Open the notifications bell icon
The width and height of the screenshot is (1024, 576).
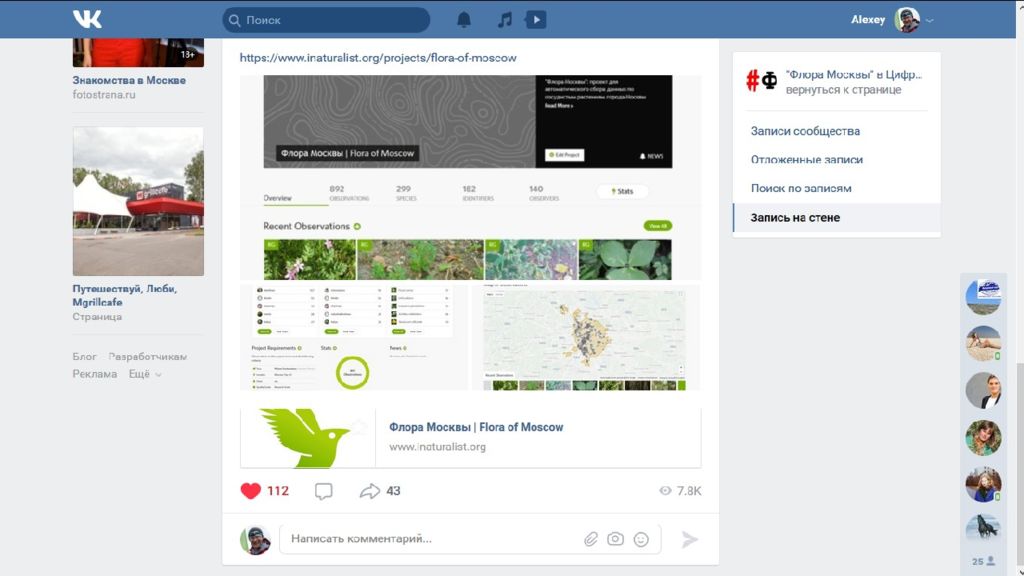(464, 20)
